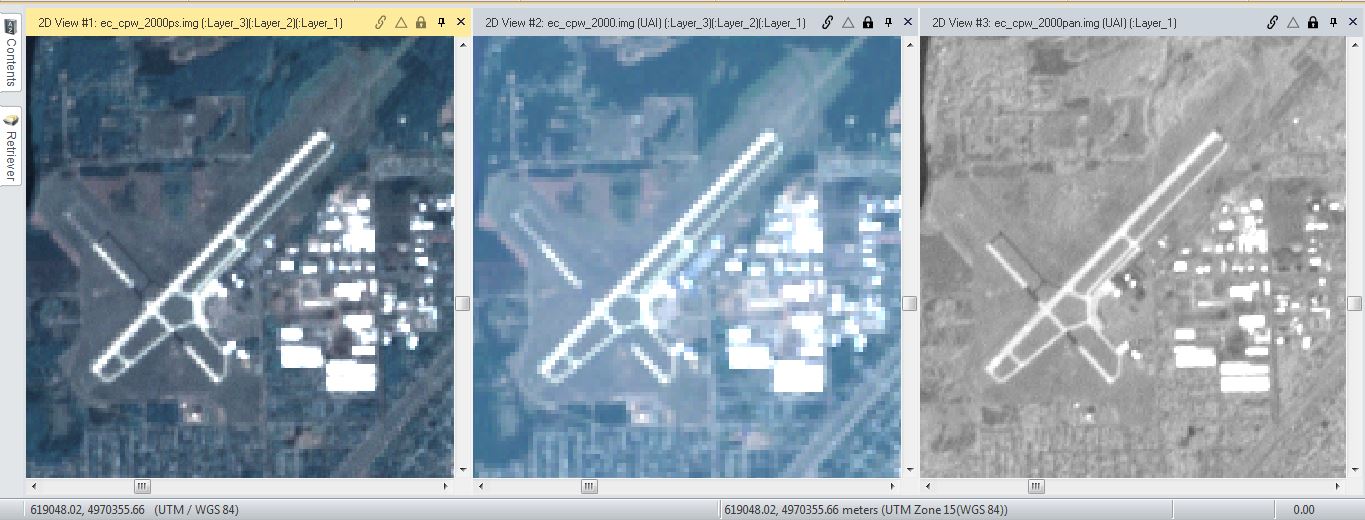Click the link views icon in 2D View #3
The height and width of the screenshot is (520, 1365).
pyautogui.click(x=1273, y=22)
